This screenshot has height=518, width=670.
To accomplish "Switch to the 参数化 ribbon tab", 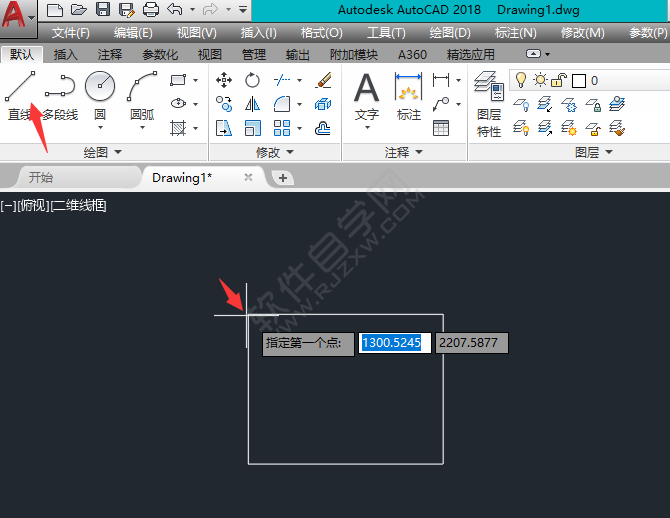I will point(160,54).
